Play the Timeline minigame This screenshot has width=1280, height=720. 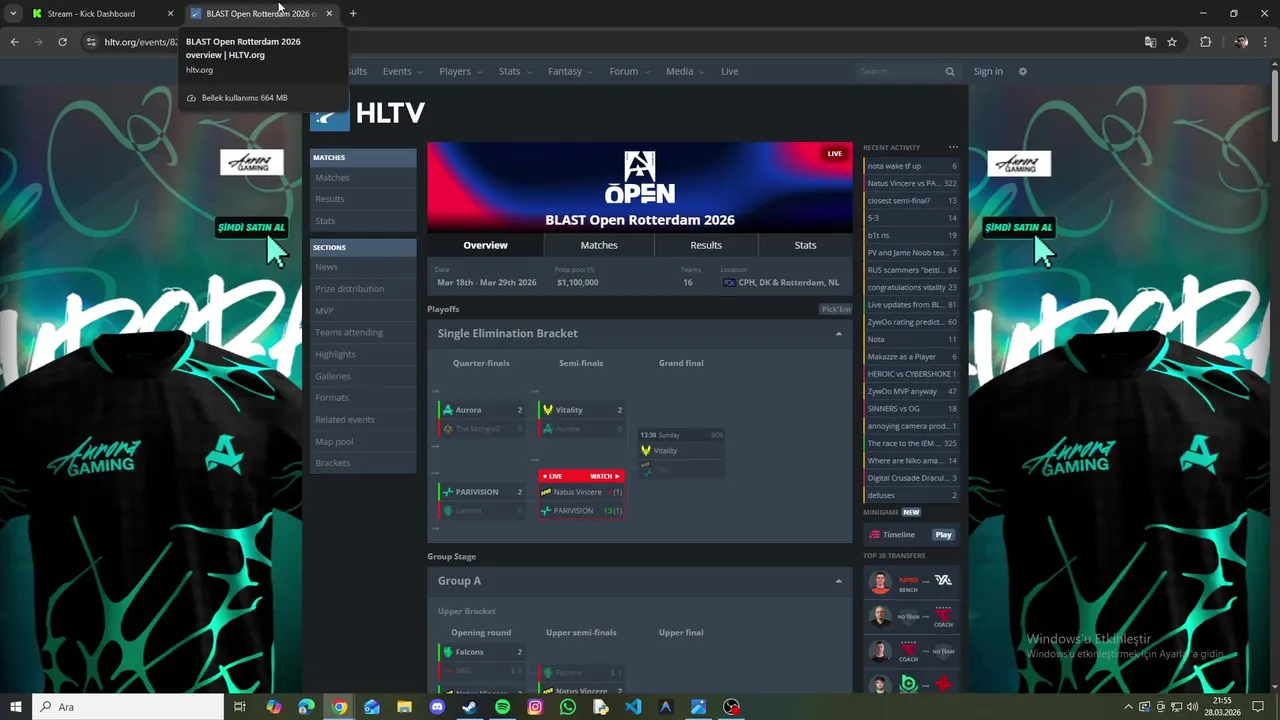943,535
